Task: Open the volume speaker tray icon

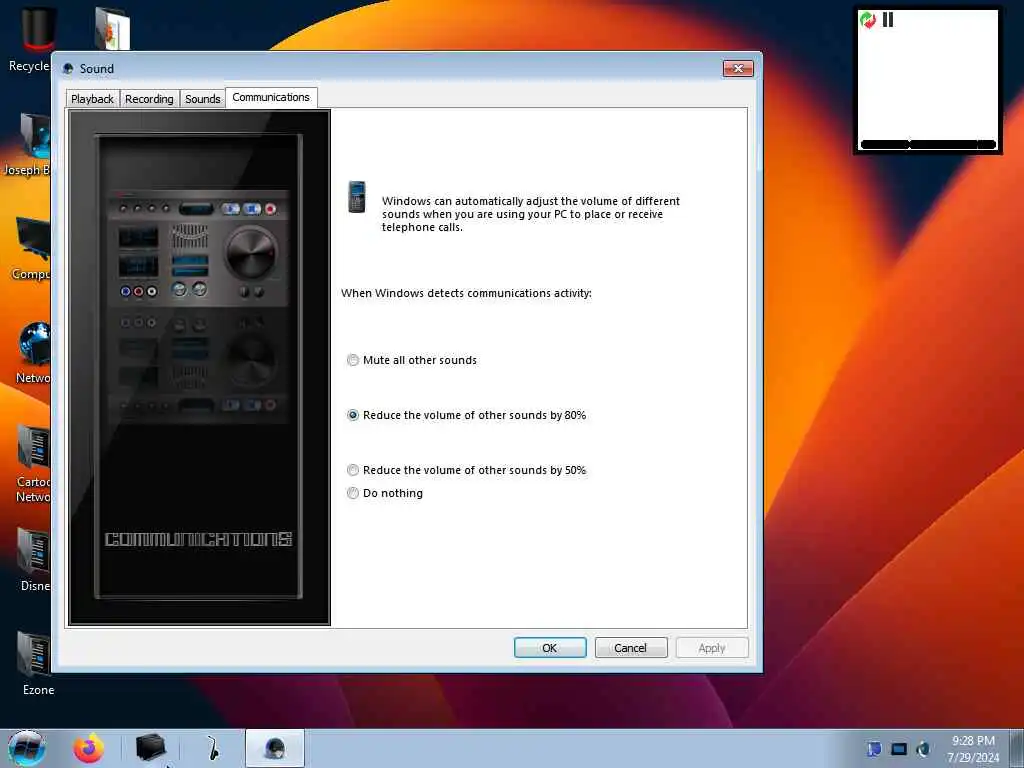Action: pyautogui.click(x=923, y=749)
